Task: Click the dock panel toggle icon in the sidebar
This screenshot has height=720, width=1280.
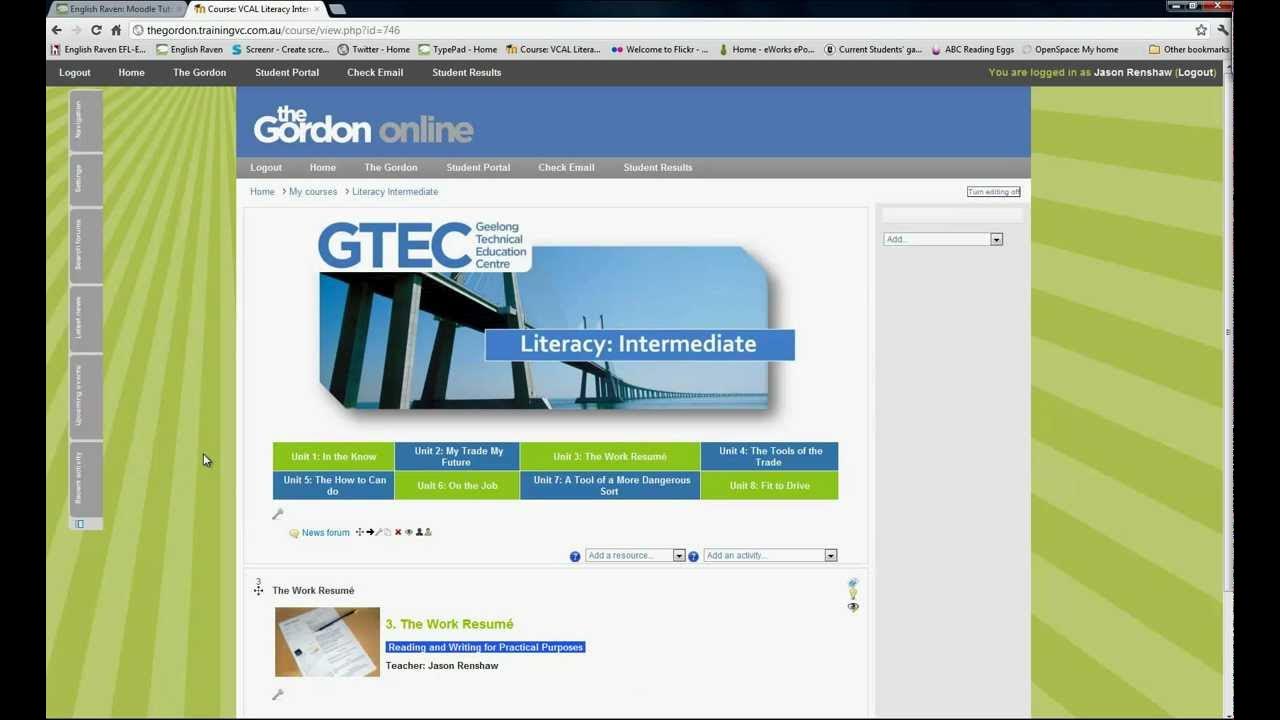Action: [80, 524]
